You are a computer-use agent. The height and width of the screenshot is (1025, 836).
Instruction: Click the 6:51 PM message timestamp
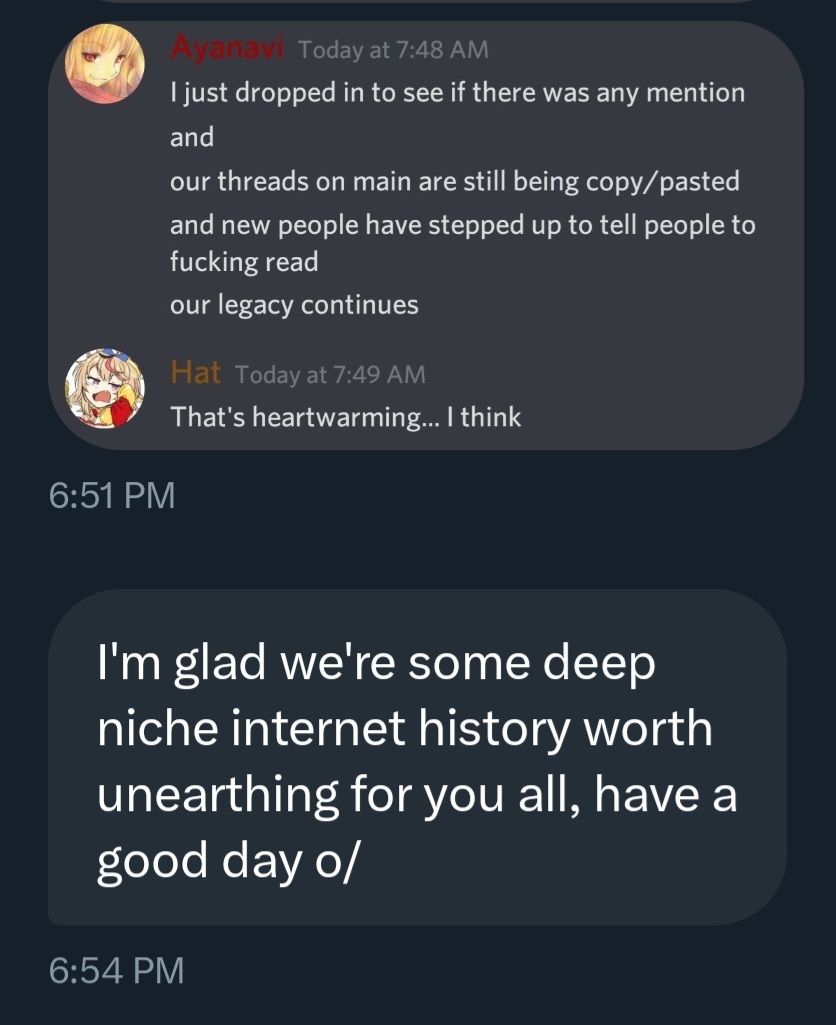click(x=112, y=495)
